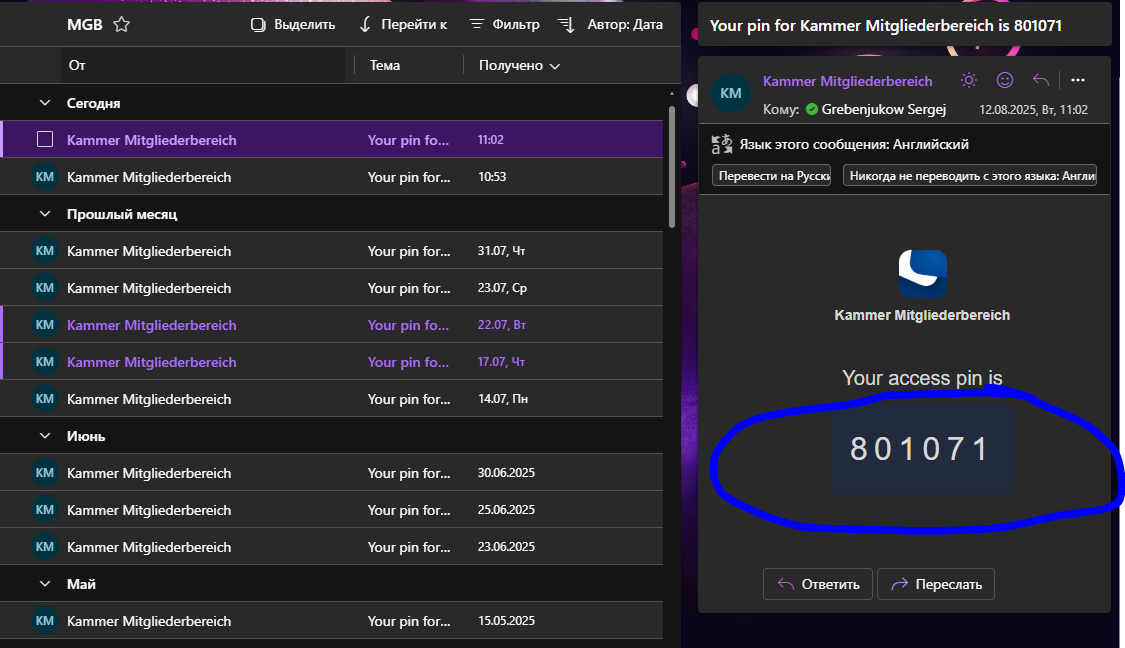1125x648 pixels.
Task: Open sender name Kammer Mitgliederbereich in reading pane
Action: (x=847, y=81)
